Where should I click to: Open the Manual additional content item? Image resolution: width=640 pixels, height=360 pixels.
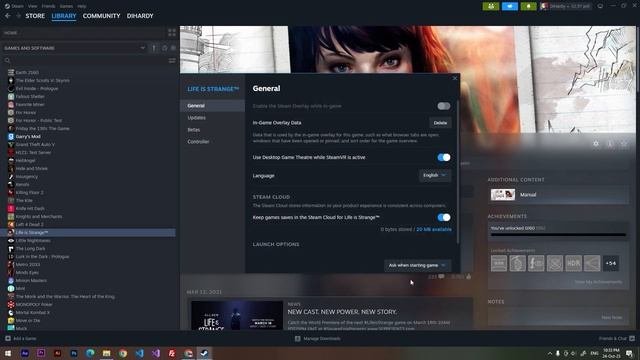tap(558, 195)
